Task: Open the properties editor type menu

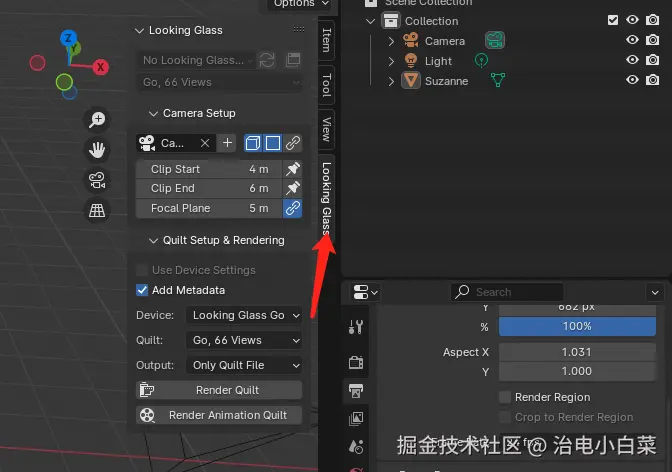Action: click(x=365, y=292)
